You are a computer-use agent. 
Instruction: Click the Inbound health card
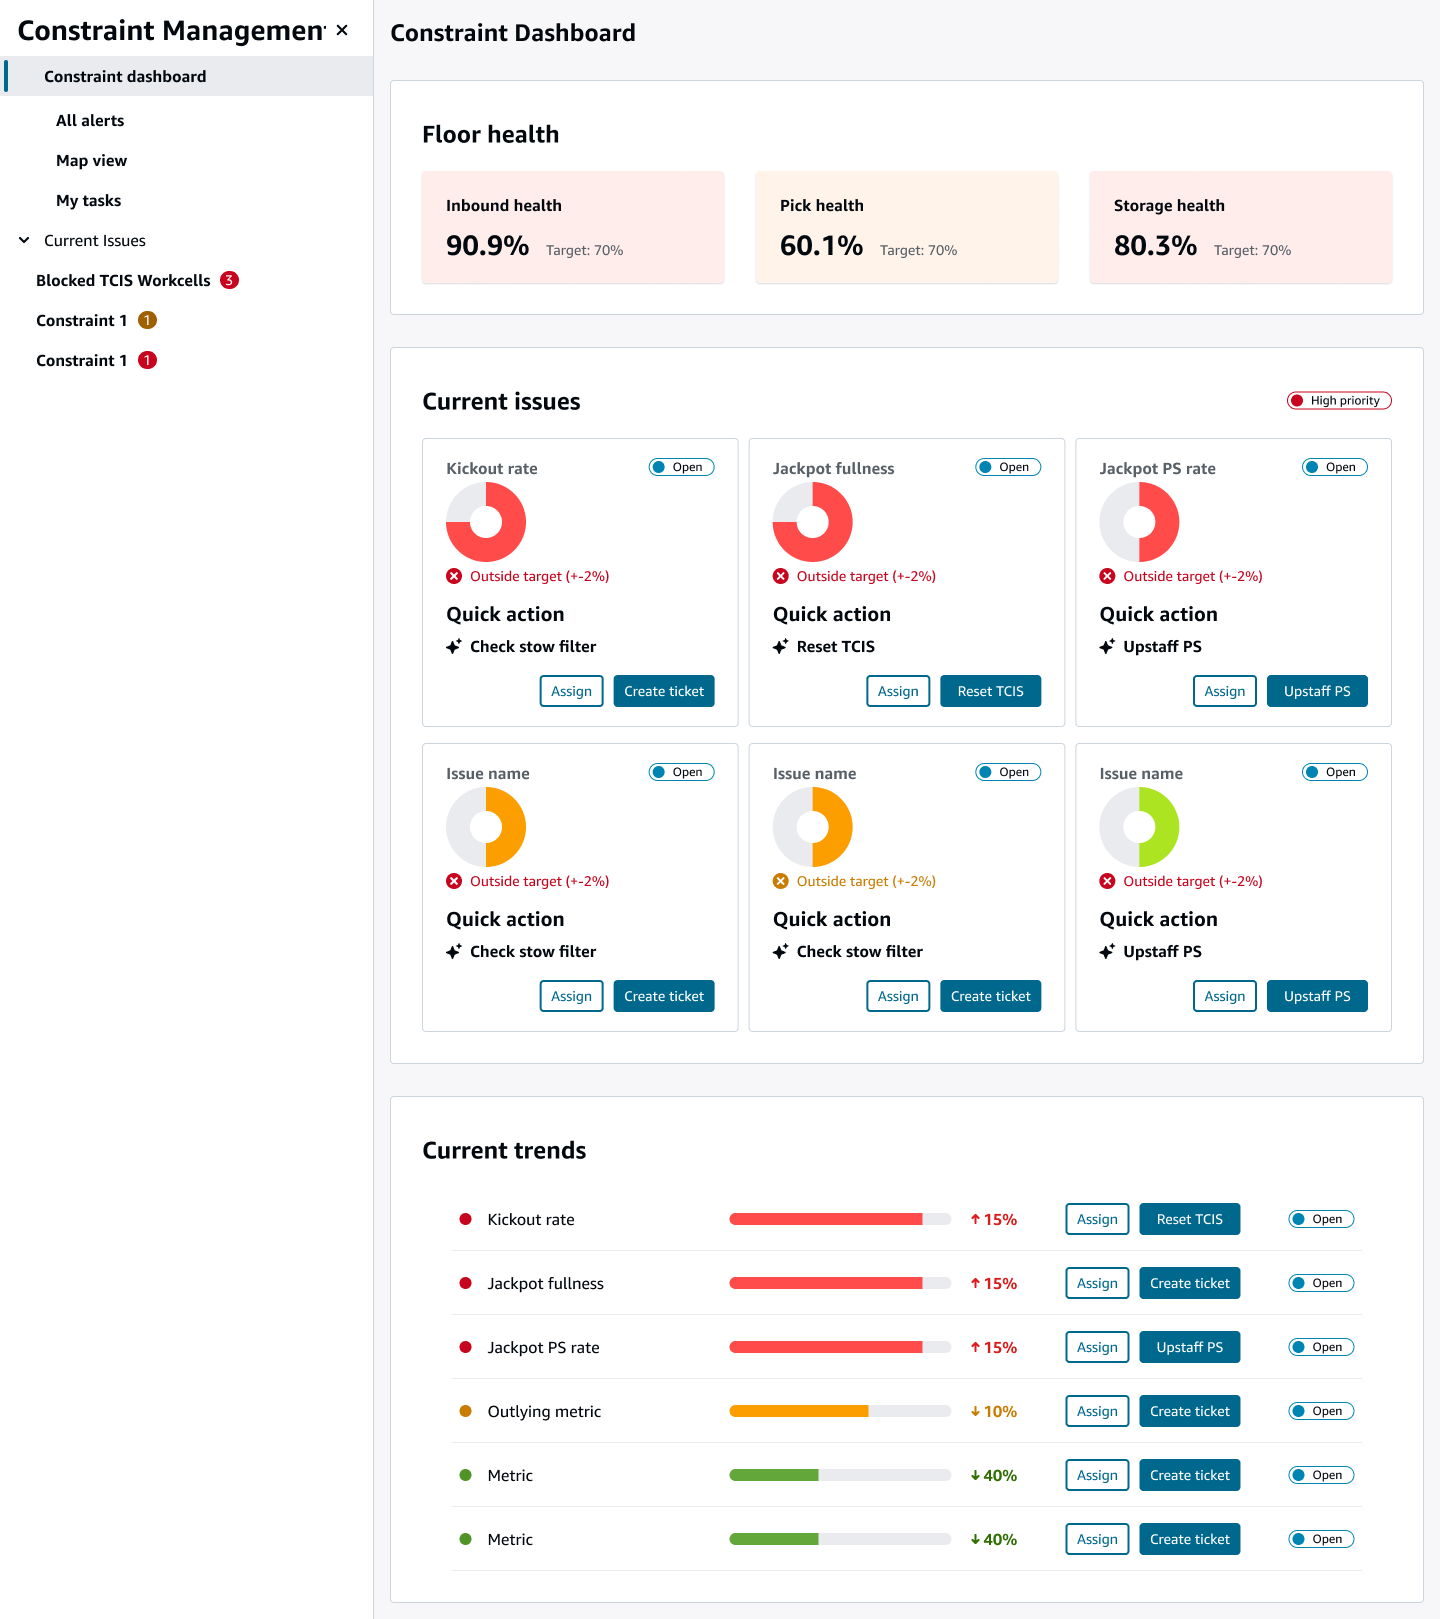click(x=572, y=227)
